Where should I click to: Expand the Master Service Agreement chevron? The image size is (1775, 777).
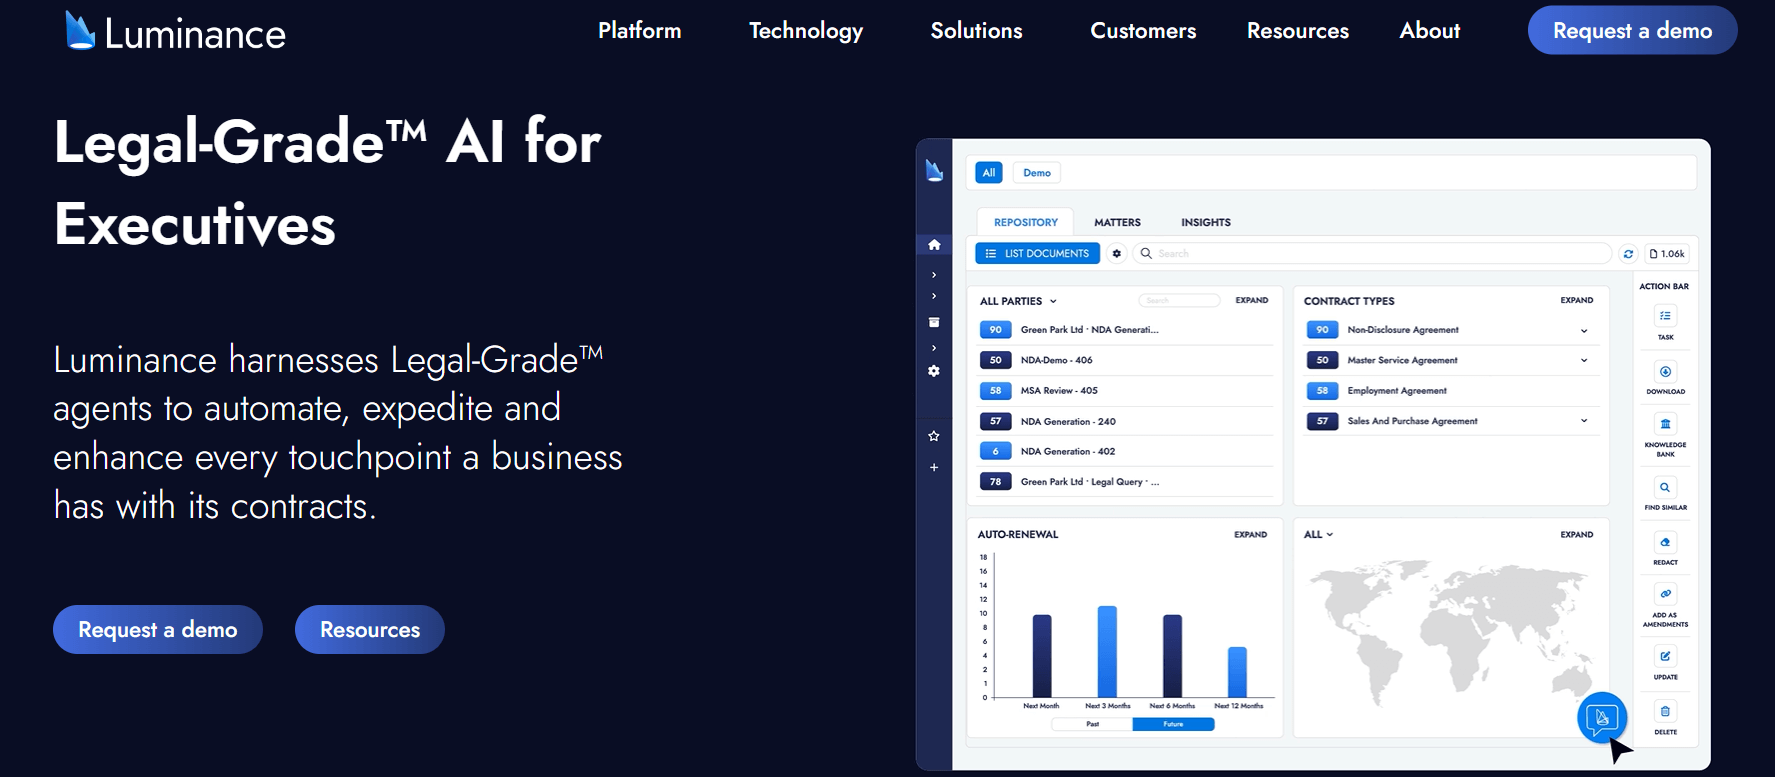(1584, 361)
